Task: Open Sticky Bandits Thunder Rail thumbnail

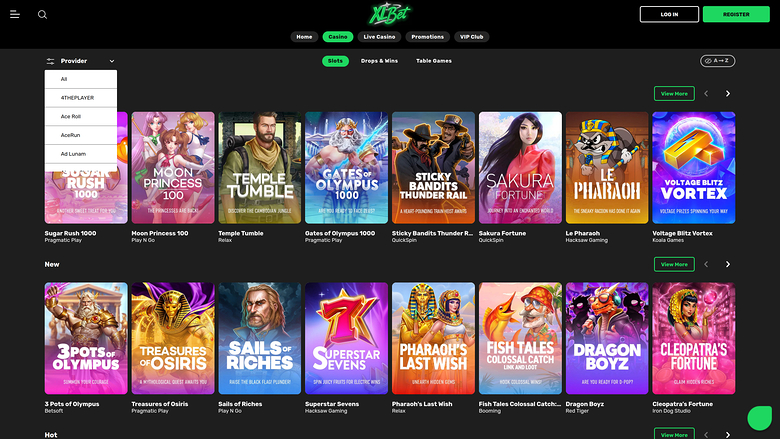Action: tap(433, 168)
